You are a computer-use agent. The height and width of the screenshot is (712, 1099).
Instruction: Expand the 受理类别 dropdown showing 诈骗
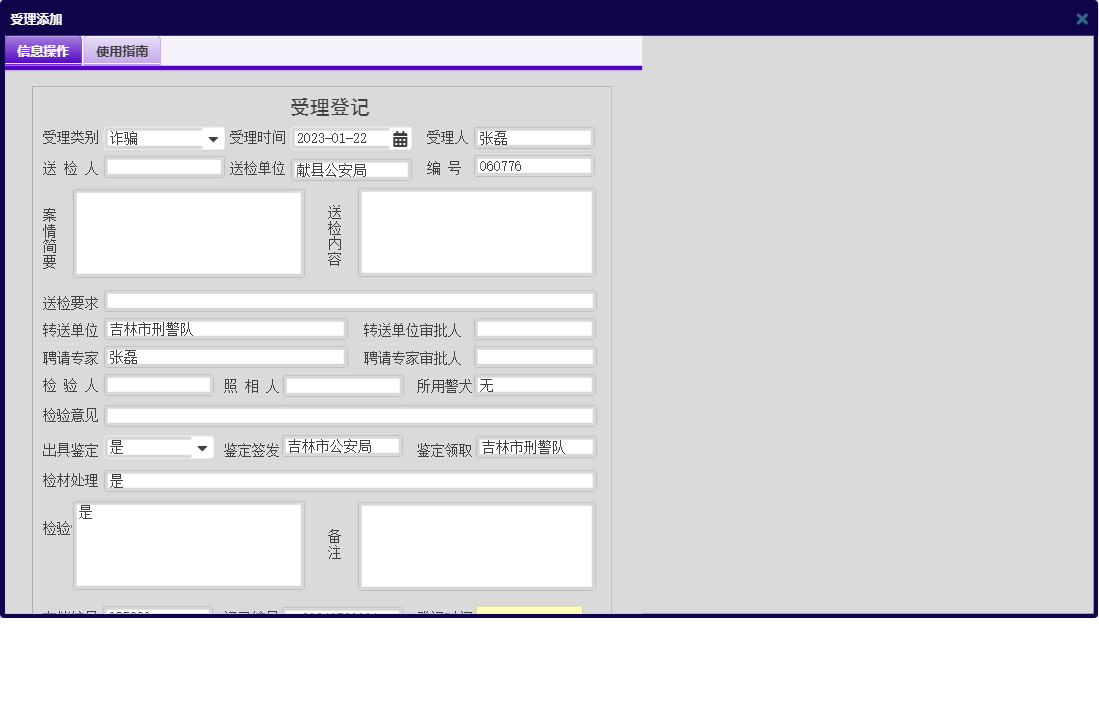coord(214,139)
